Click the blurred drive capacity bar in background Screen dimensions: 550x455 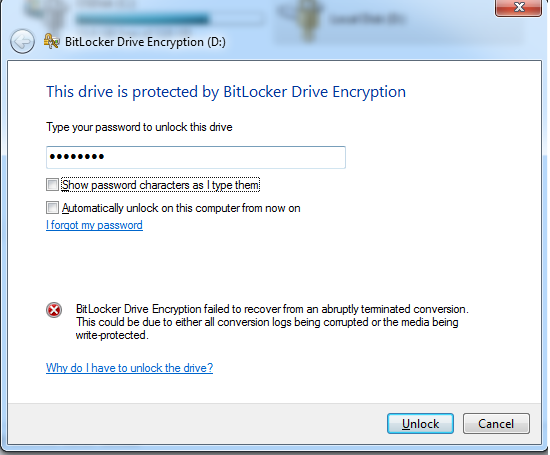point(169,19)
